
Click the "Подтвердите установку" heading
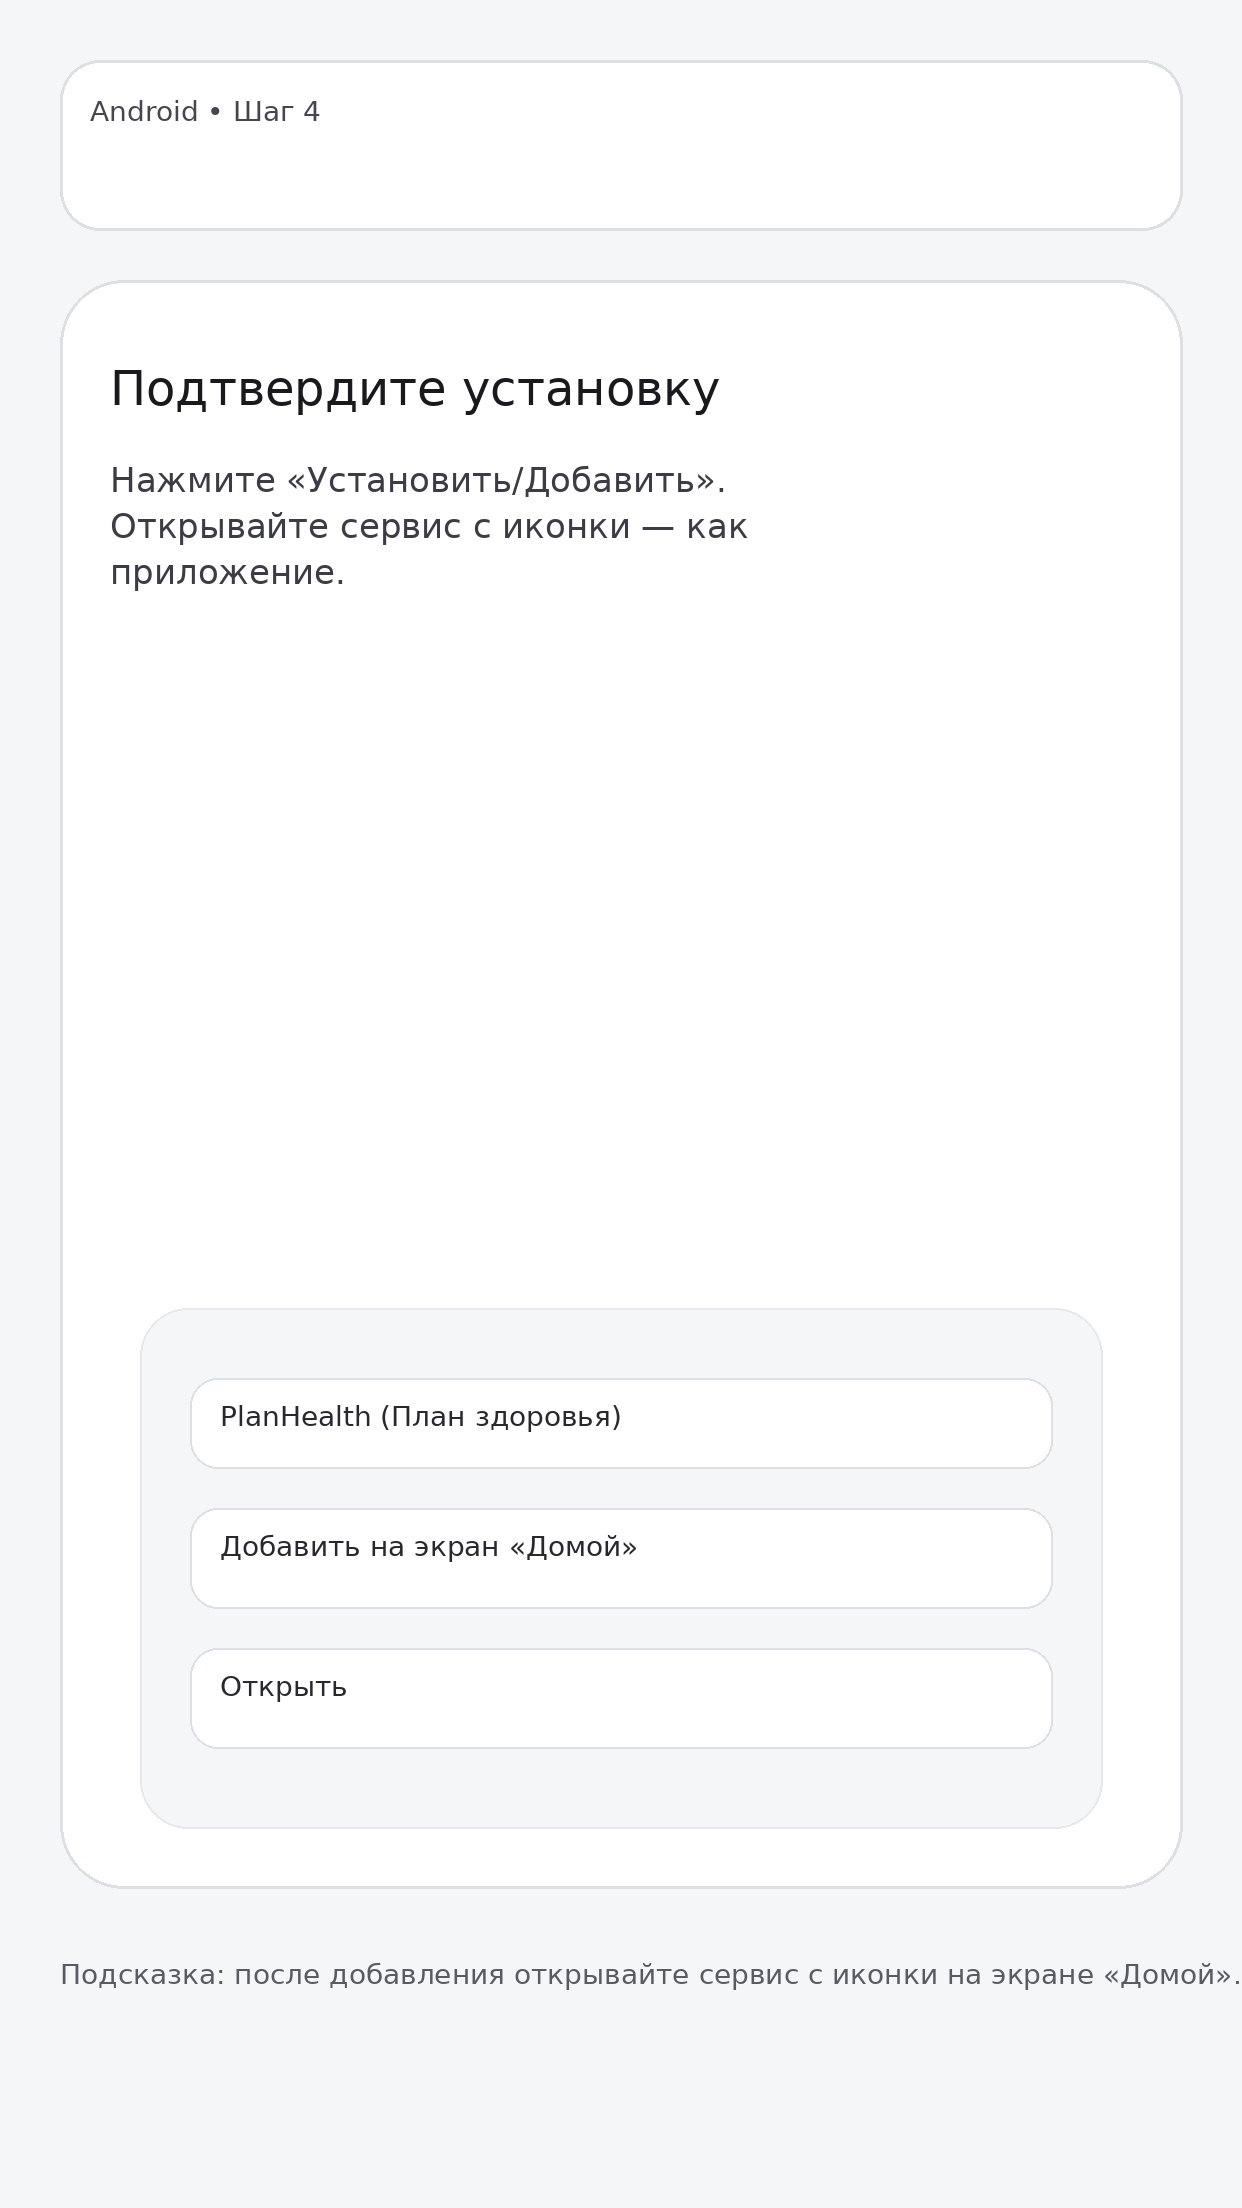pyautogui.click(x=414, y=389)
